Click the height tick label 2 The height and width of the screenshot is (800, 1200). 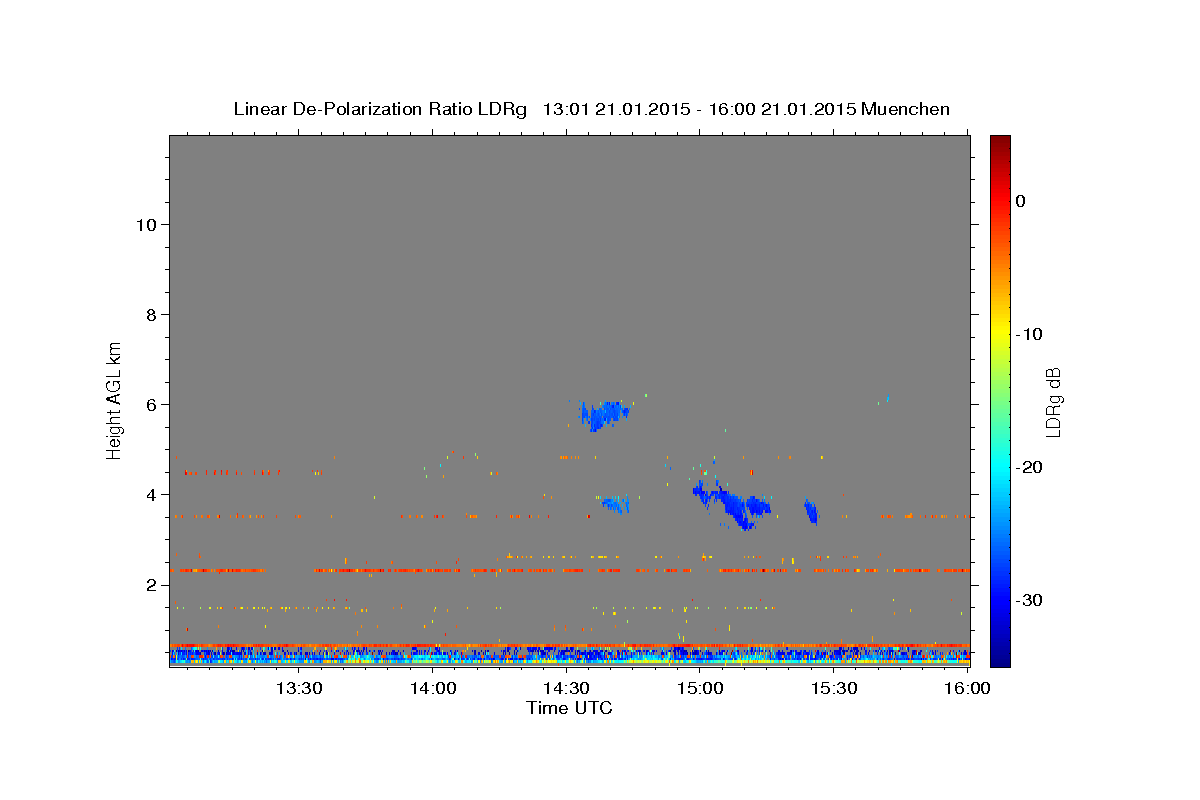click(x=150, y=584)
